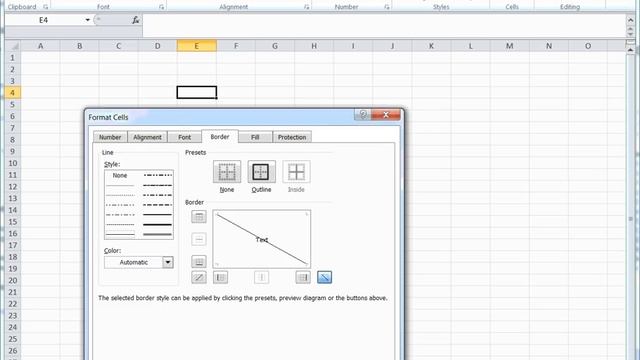Click the Automatic color box
Screen dimensions: 640x360
pos(133,262)
